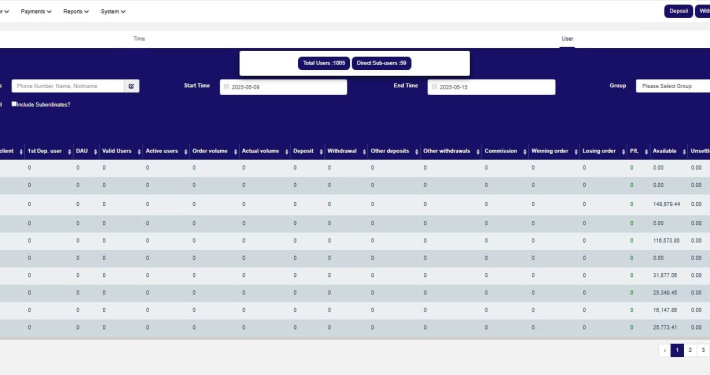
Task: Switch to the User tab
Action: [x=567, y=39]
